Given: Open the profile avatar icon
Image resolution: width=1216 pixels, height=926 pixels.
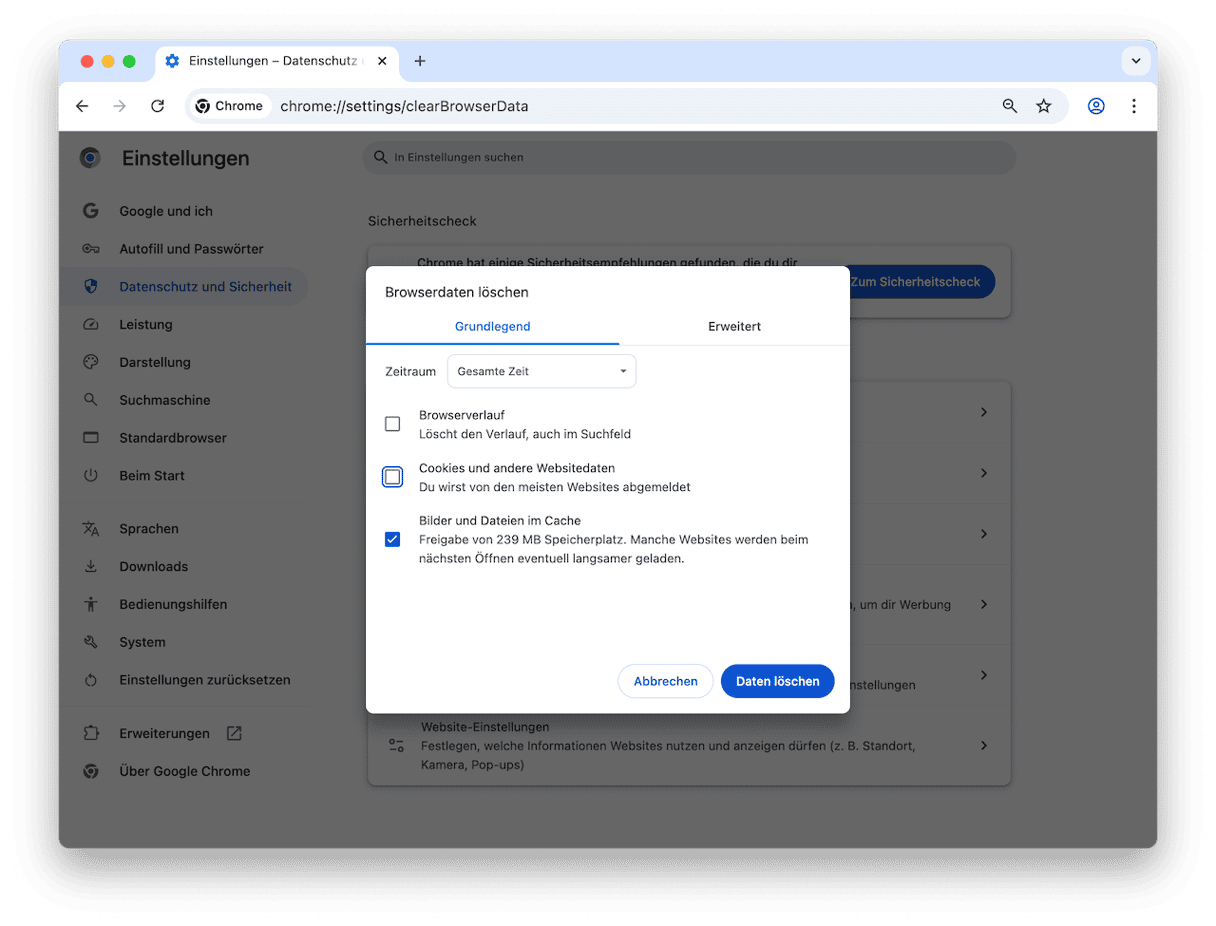Looking at the screenshot, I should 1096,106.
